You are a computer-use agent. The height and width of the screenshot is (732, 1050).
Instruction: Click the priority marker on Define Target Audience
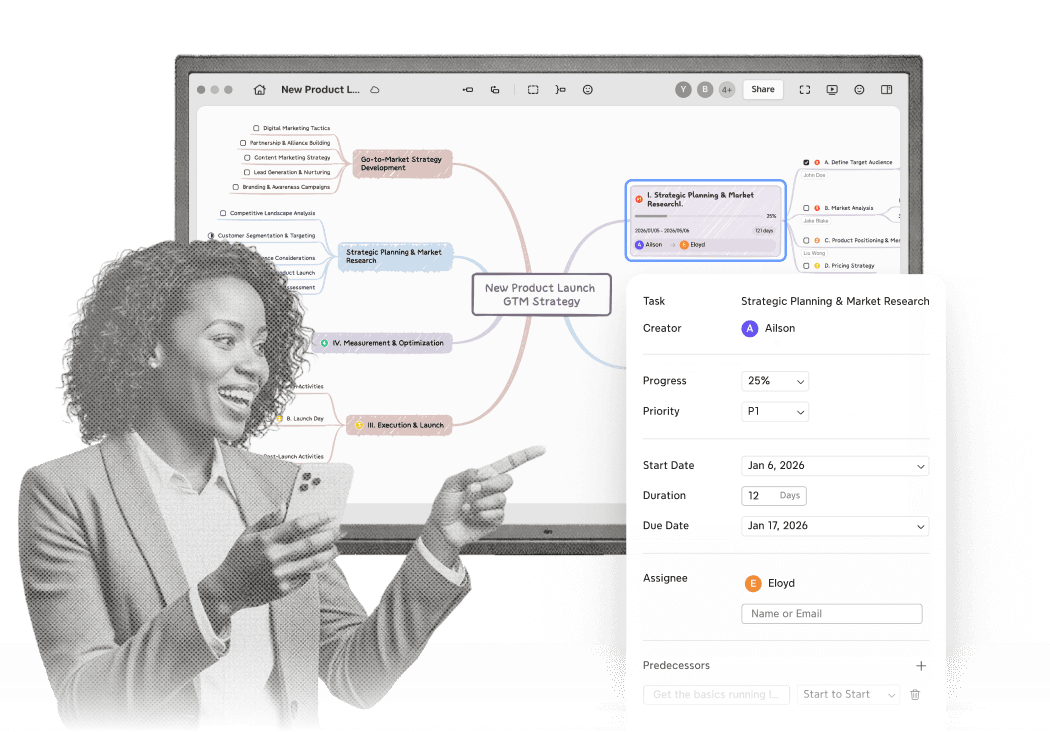tap(817, 162)
